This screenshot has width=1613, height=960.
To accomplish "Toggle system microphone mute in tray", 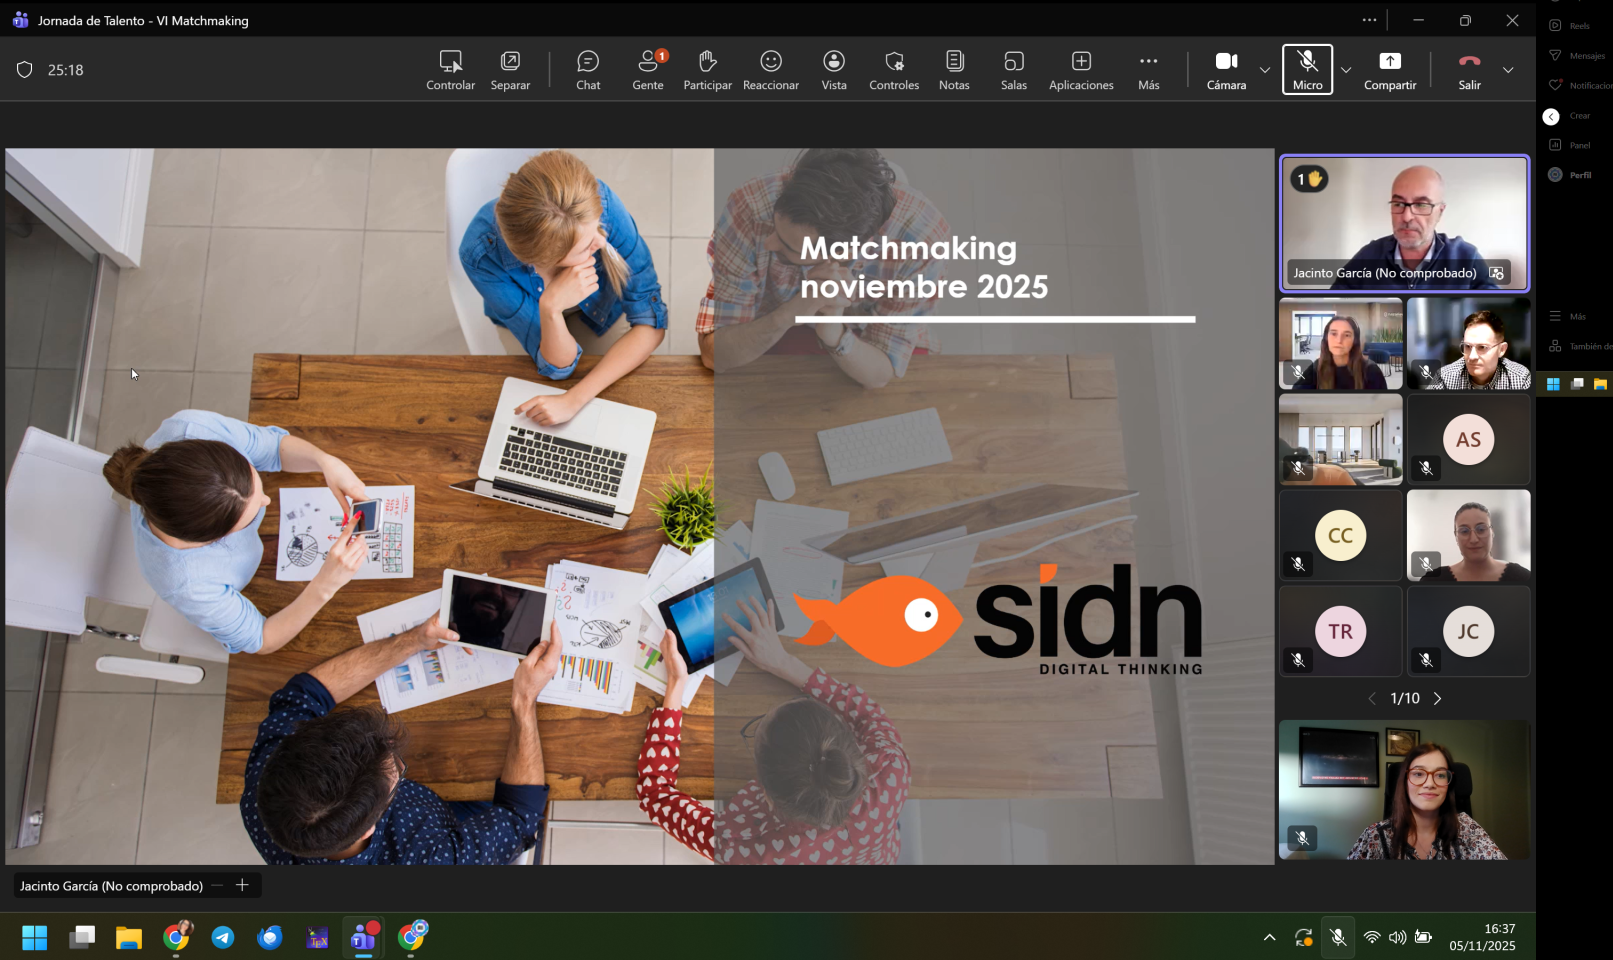I will (x=1338, y=937).
